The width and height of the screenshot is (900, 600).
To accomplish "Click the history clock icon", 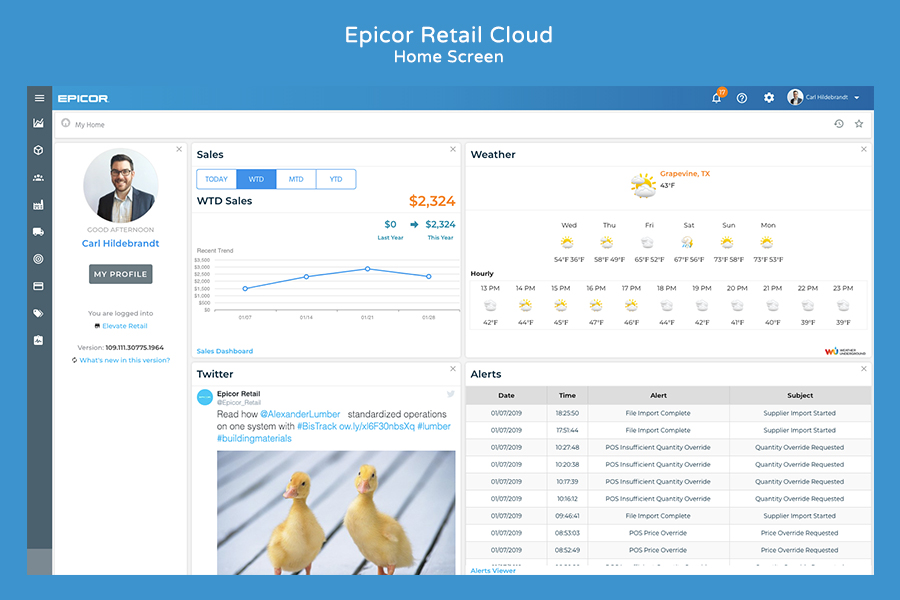I will click(839, 124).
